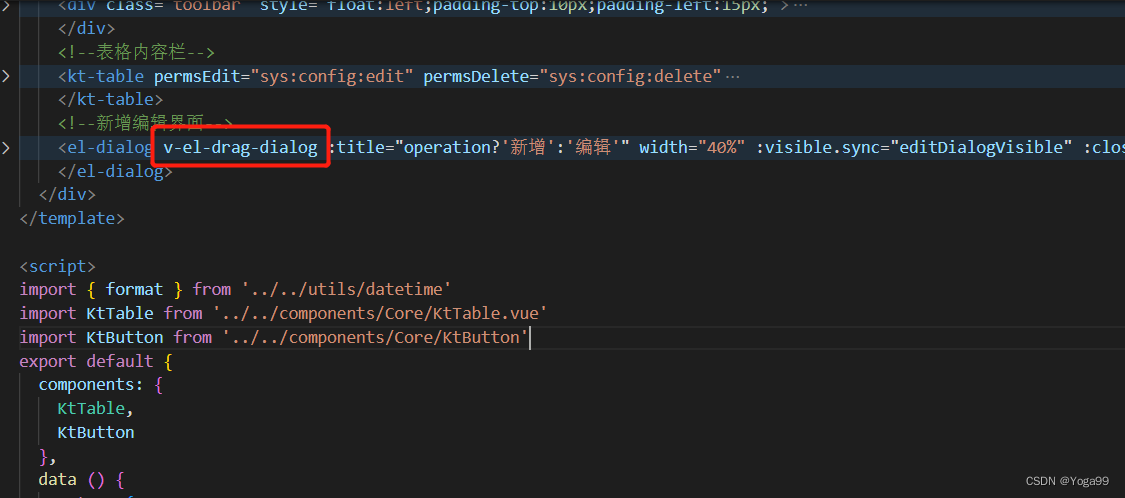Click the "sys:config:delete" value
Image resolution: width=1125 pixels, height=498 pixels.
(x=629, y=76)
